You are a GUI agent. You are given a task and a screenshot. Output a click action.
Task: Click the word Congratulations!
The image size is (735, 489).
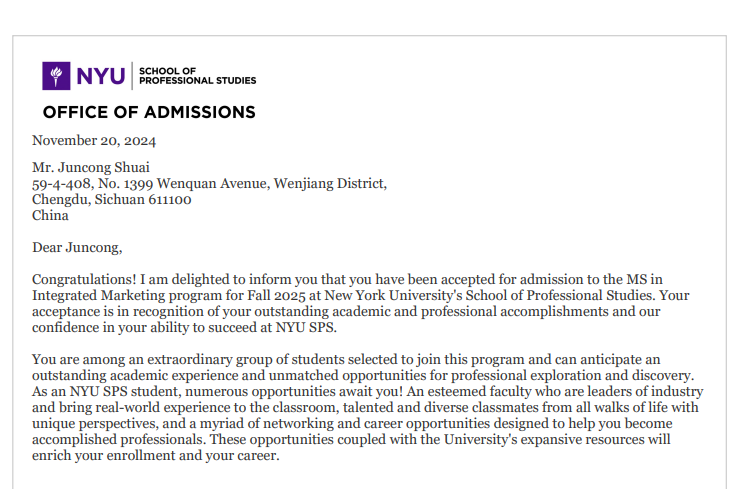tap(83, 279)
